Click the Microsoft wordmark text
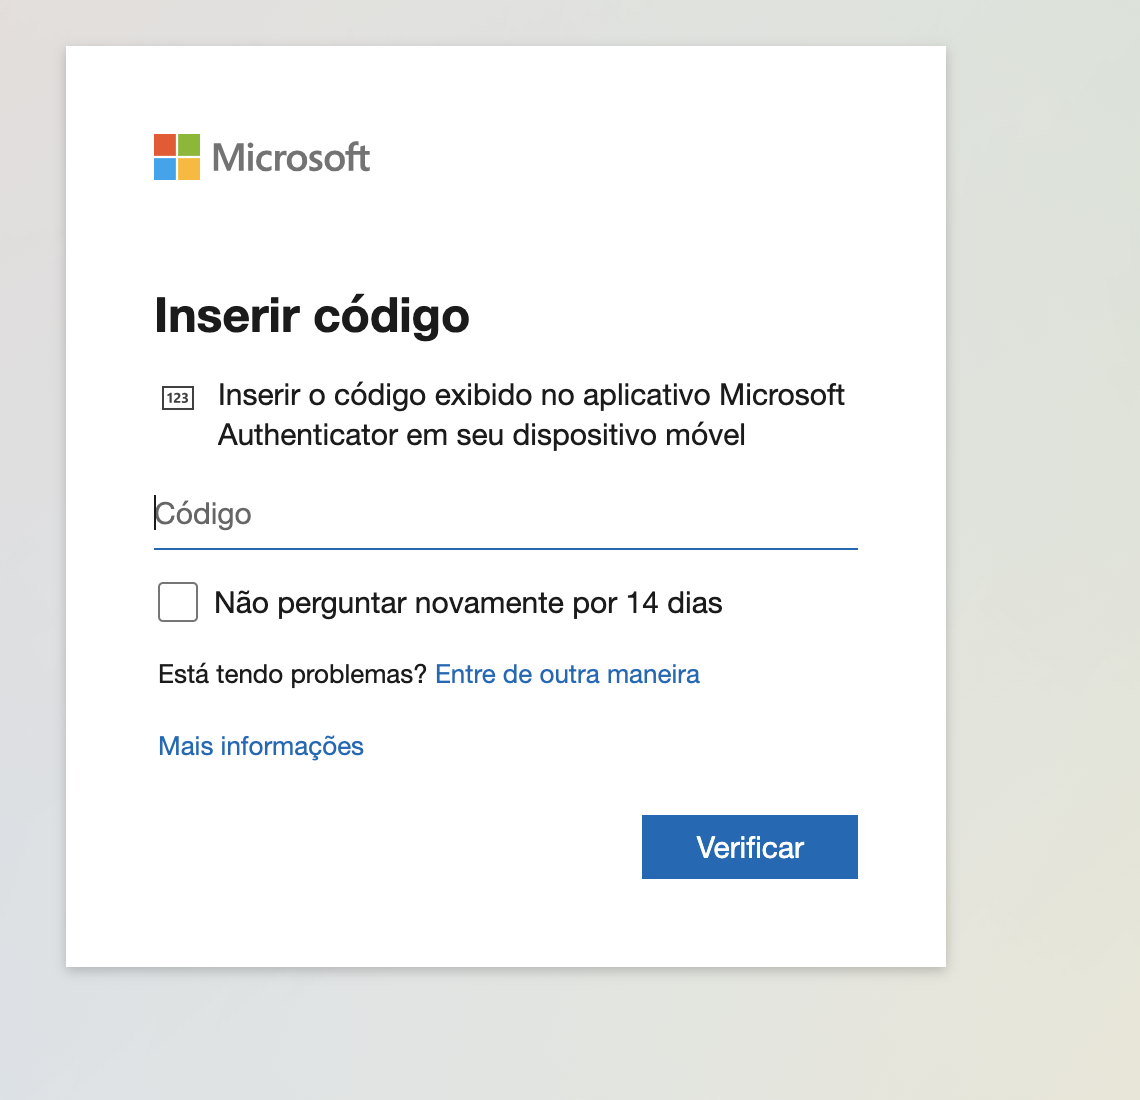The height and width of the screenshot is (1100, 1140). [291, 158]
